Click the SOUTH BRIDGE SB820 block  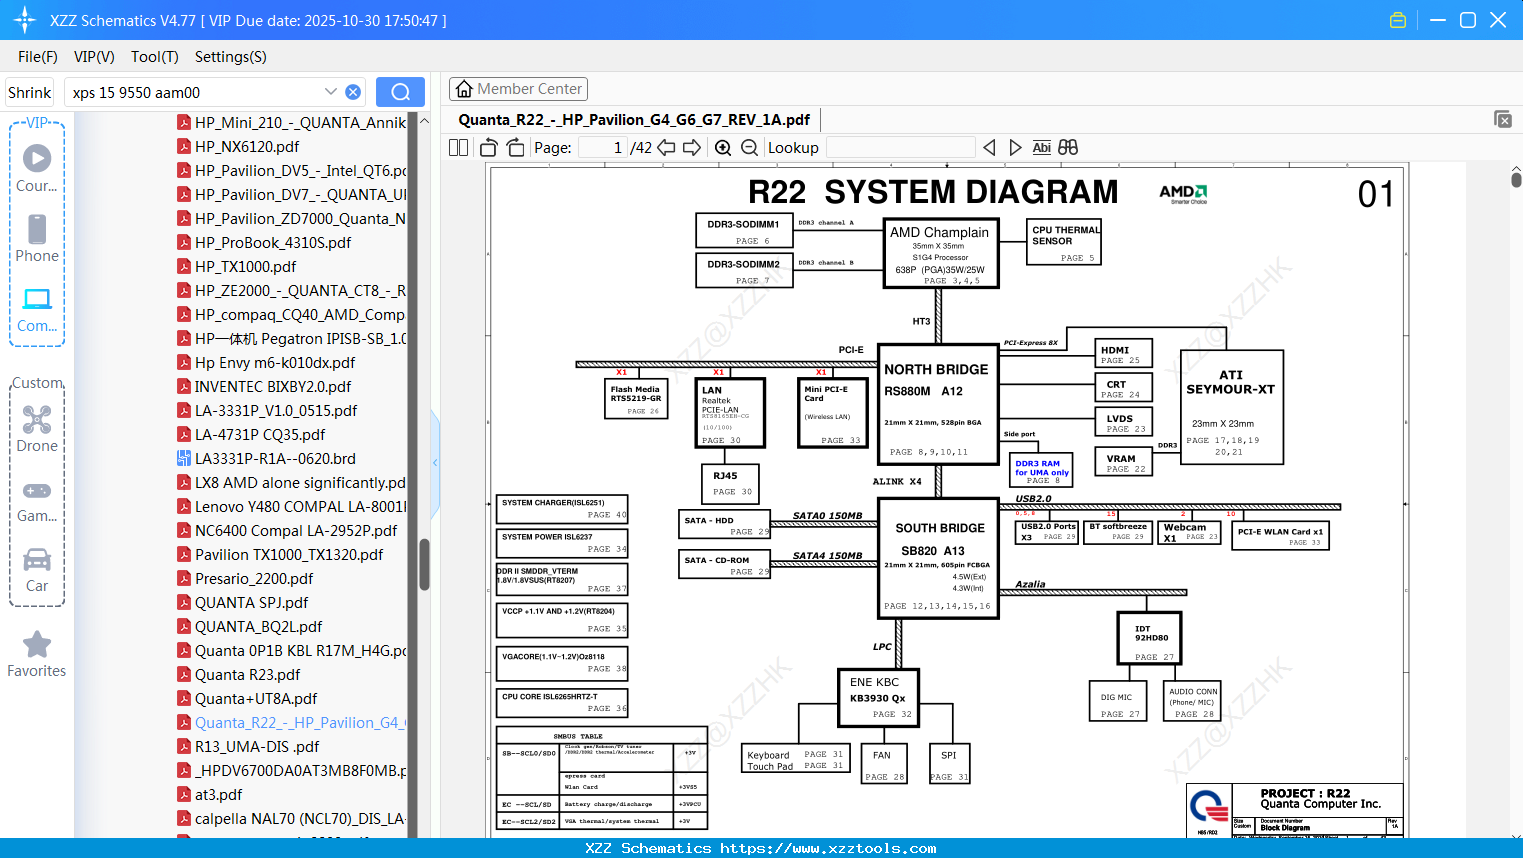pyautogui.click(x=939, y=558)
